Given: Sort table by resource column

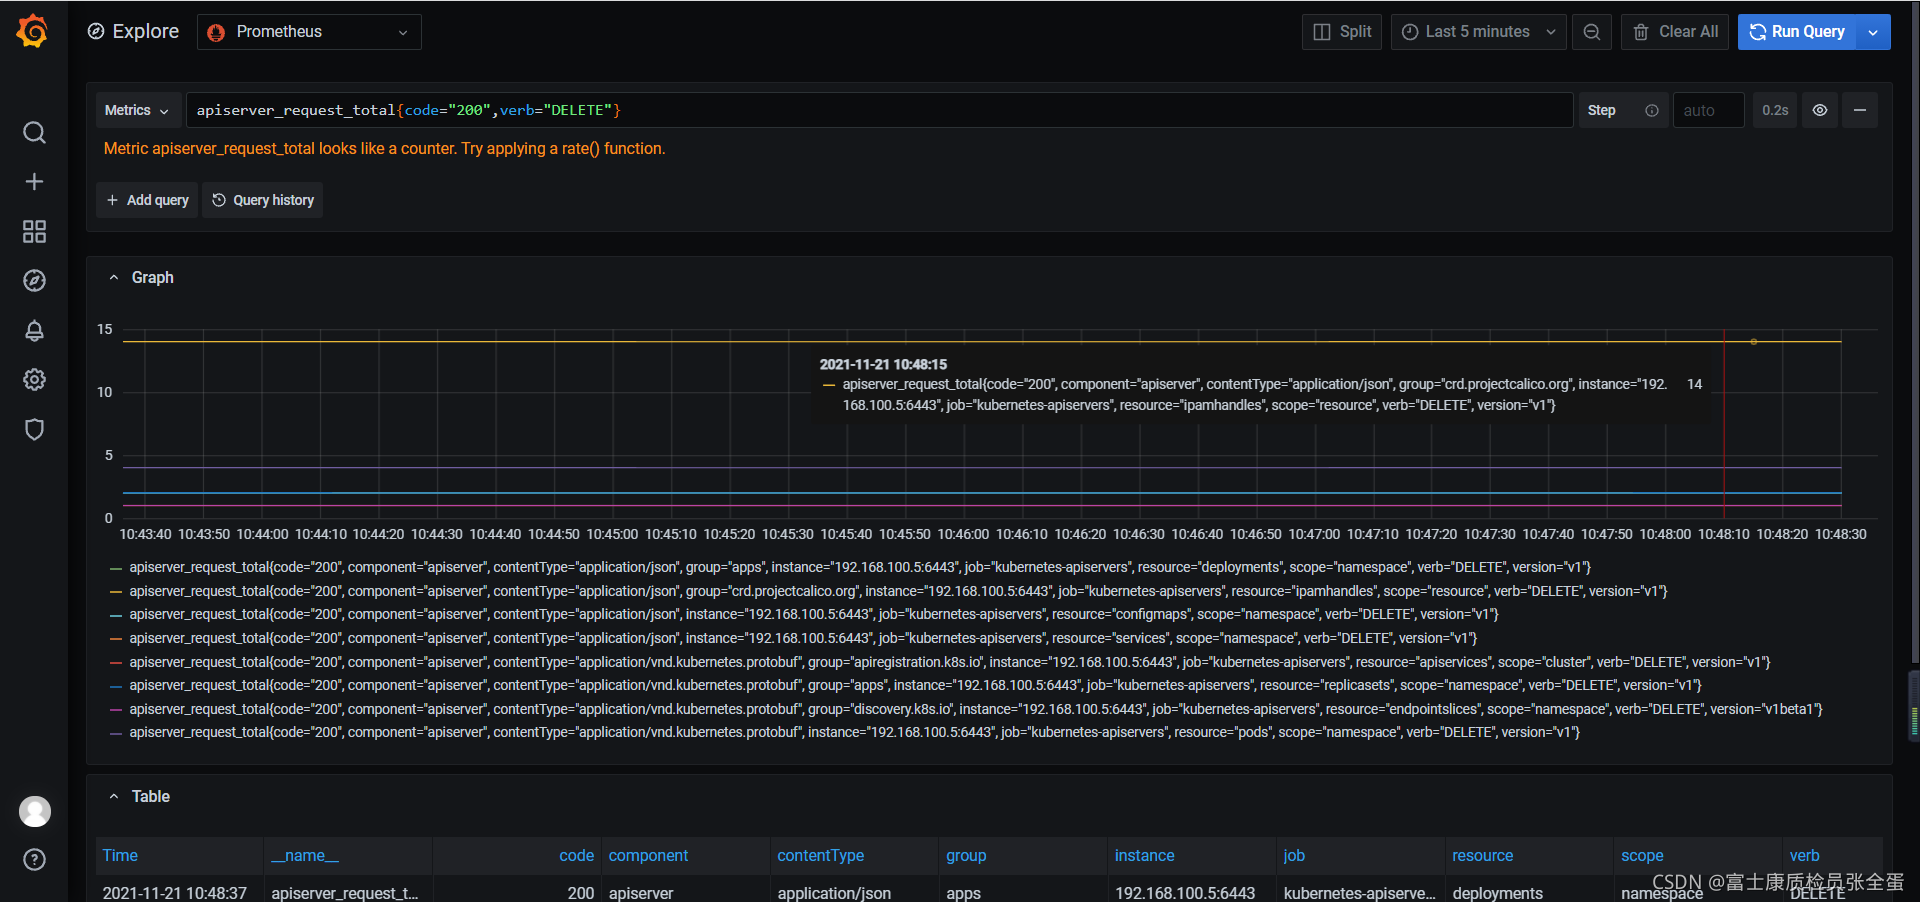Looking at the screenshot, I should coord(1482,855).
